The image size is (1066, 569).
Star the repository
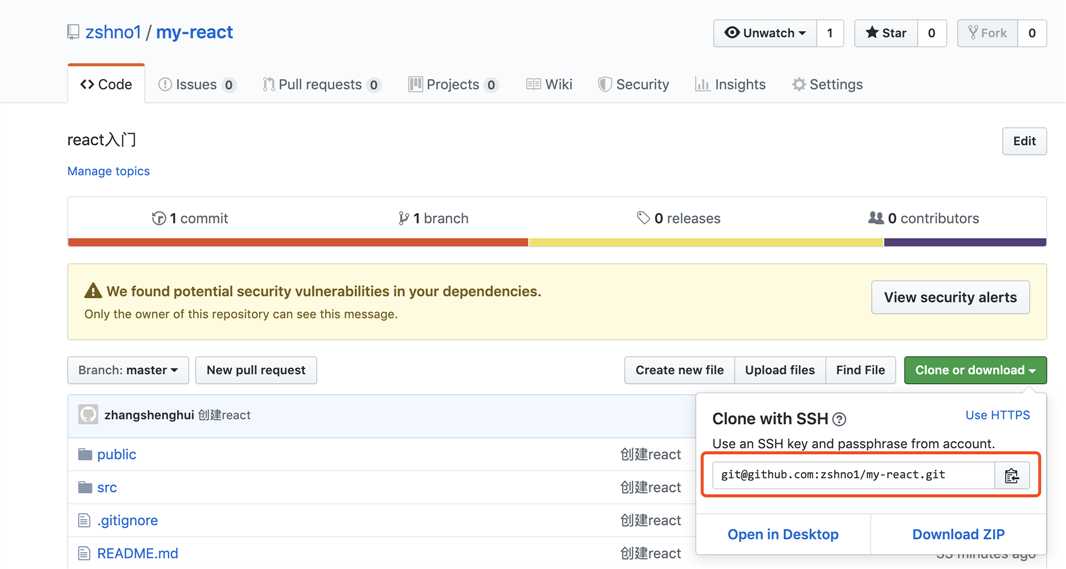pos(886,33)
